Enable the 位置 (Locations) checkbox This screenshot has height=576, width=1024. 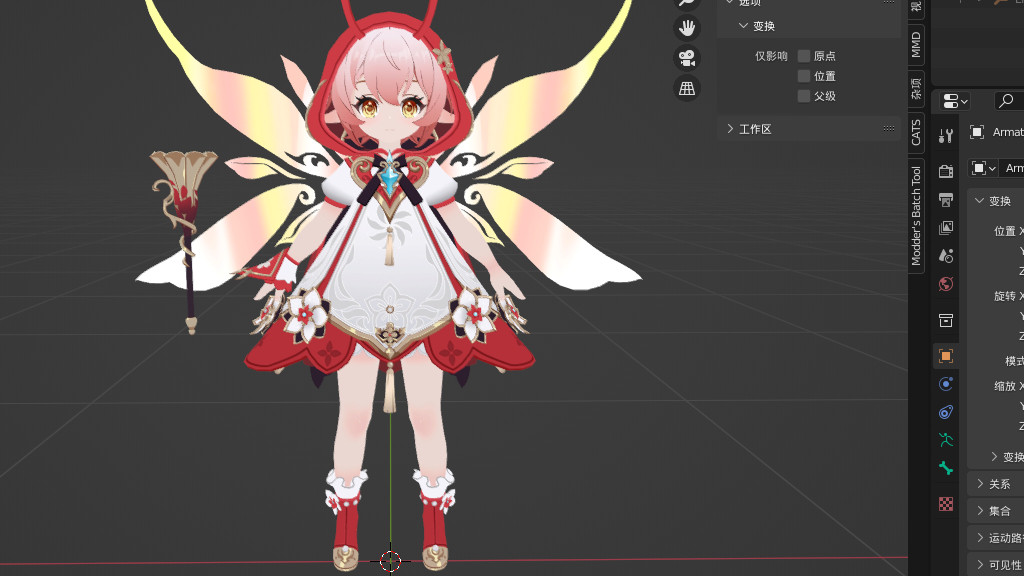804,76
